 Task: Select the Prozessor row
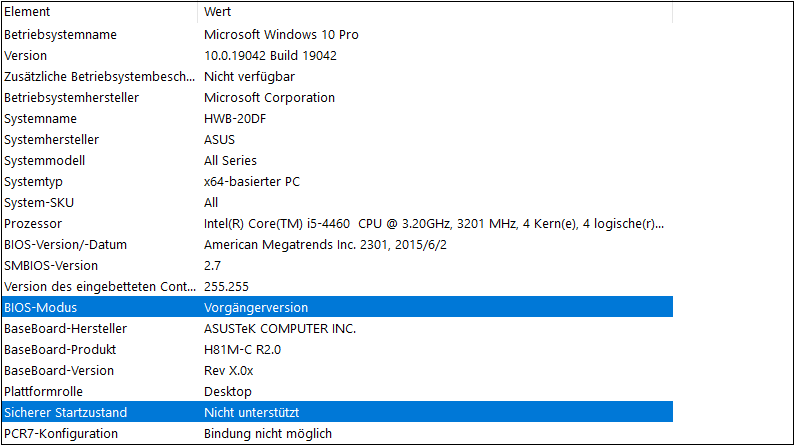[33, 223]
